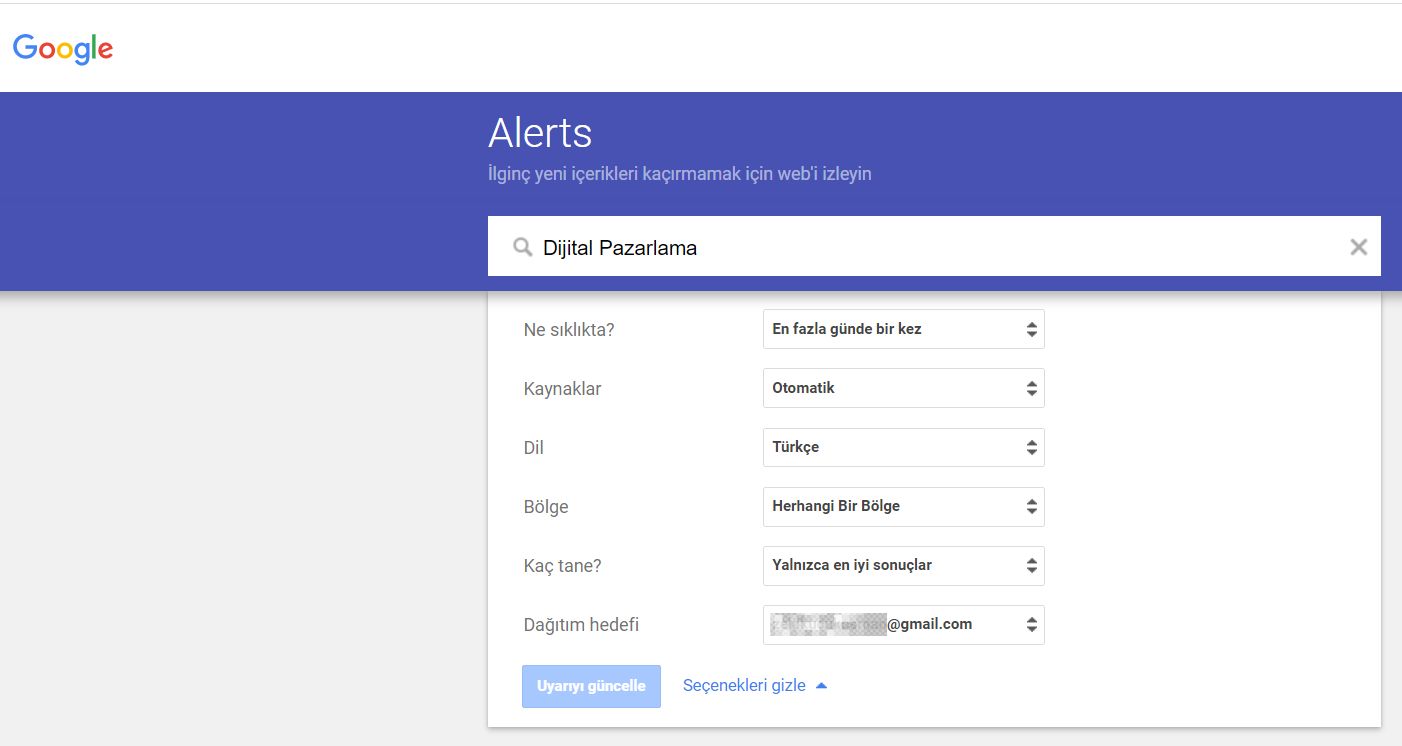
Task: Click the Uyarıyı güncelle button
Action: [x=591, y=686]
